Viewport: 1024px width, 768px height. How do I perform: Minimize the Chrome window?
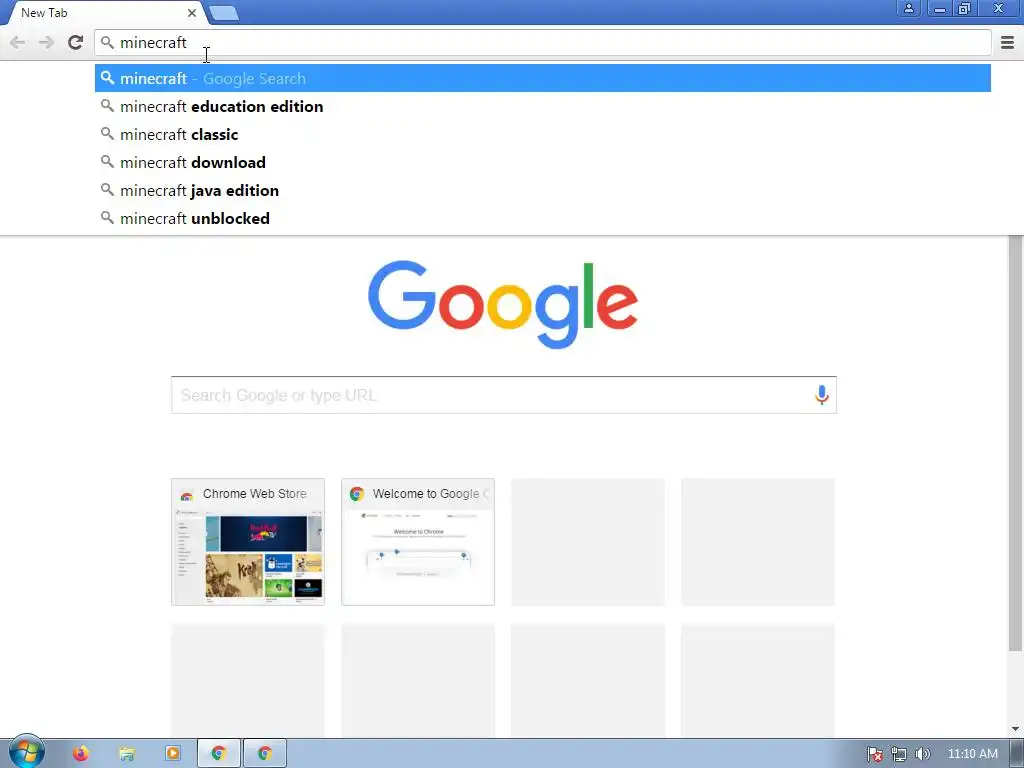click(940, 8)
